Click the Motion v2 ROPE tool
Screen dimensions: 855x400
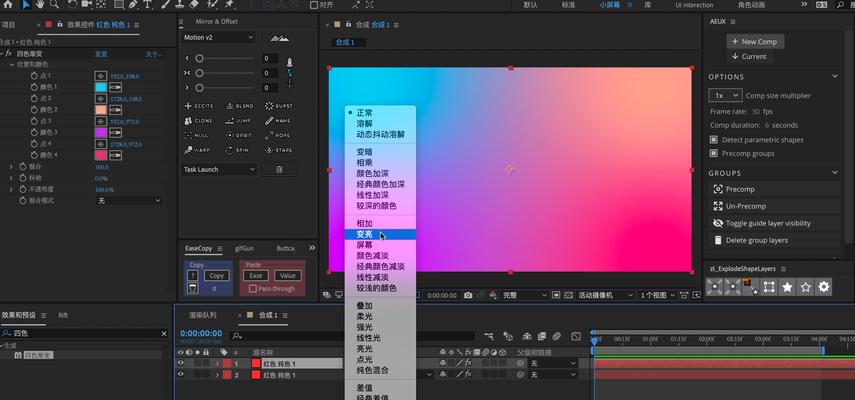279,135
